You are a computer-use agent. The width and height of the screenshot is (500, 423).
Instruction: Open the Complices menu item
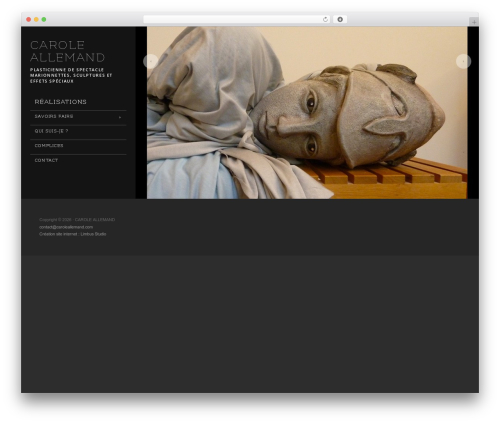49,146
